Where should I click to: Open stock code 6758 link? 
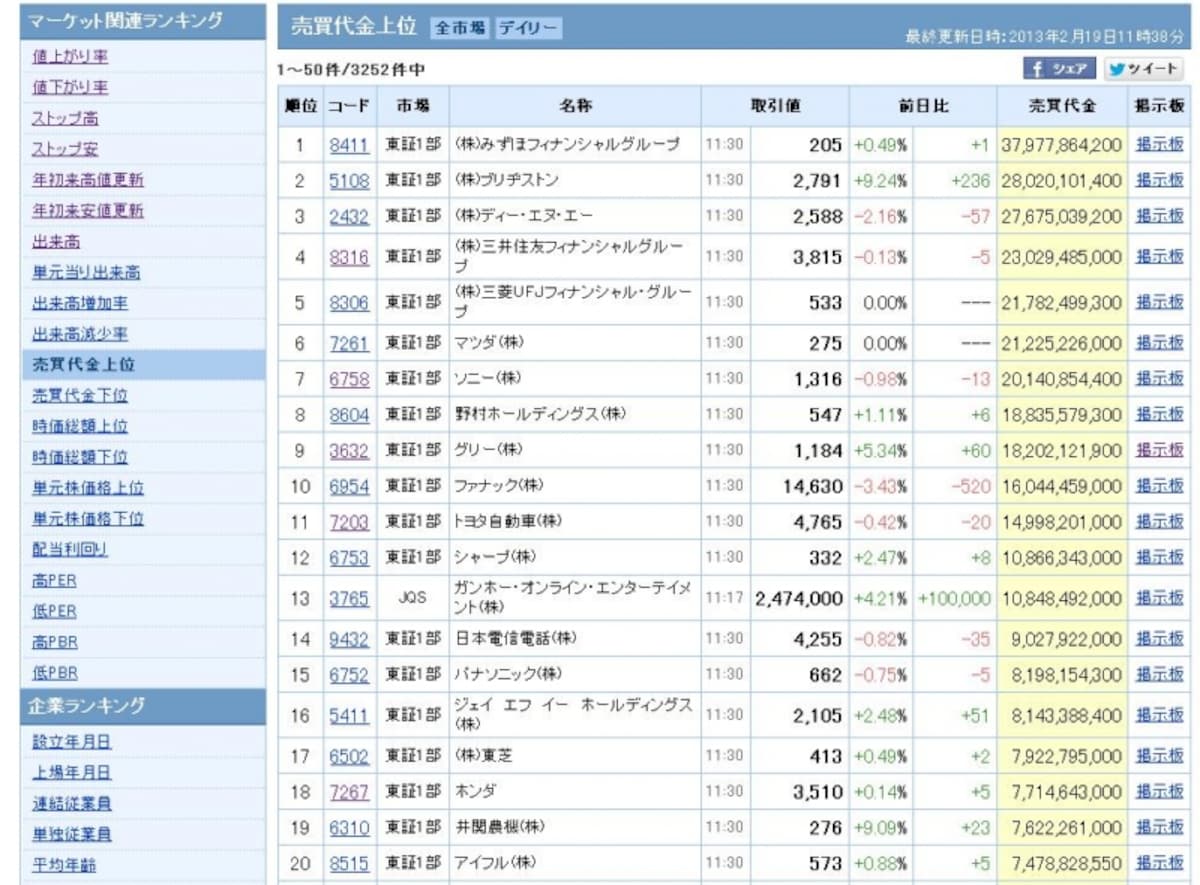[349, 380]
